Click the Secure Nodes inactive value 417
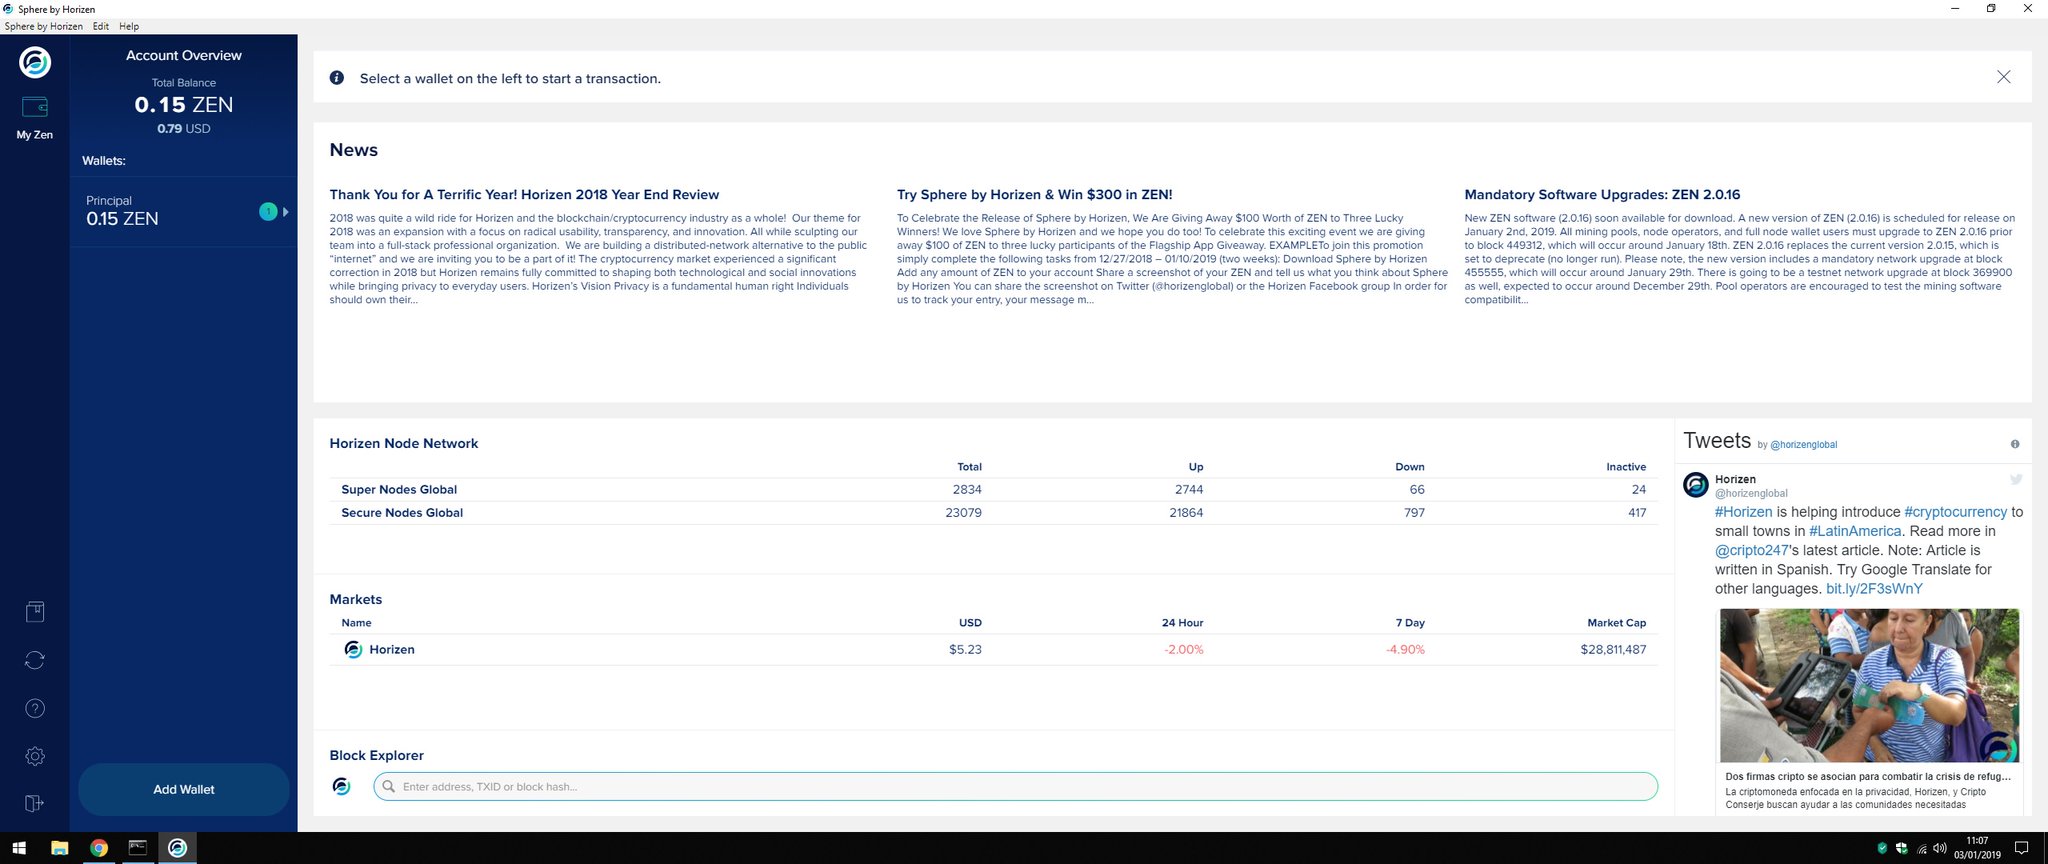Image resolution: width=2048 pixels, height=864 pixels. 1637,513
